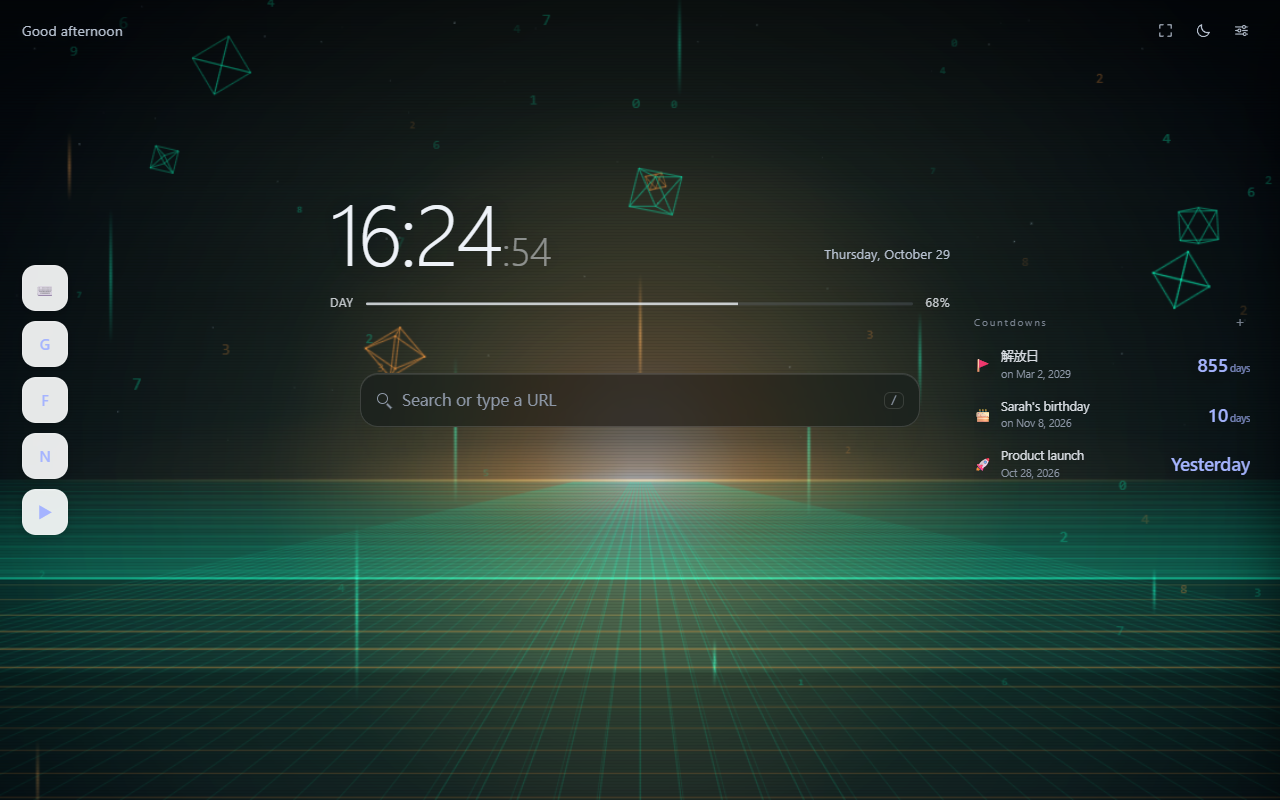Click the 68% day progress label
1280x800 pixels.
(937, 303)
